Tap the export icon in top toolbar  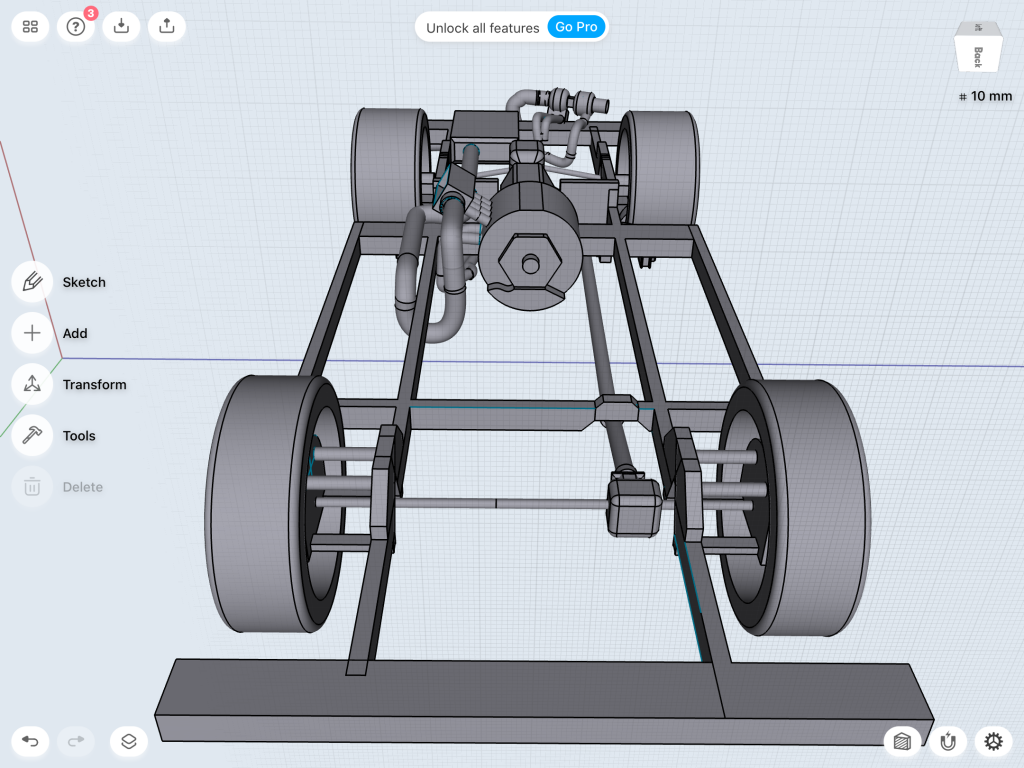point(167,27)
